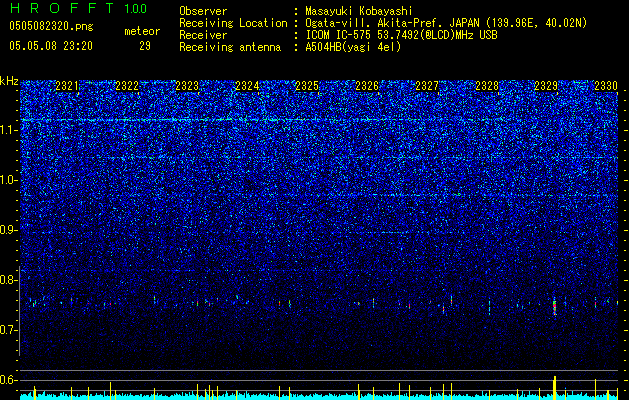Click the 0.9 kHz frequency axis label

(x=9, y=230)
